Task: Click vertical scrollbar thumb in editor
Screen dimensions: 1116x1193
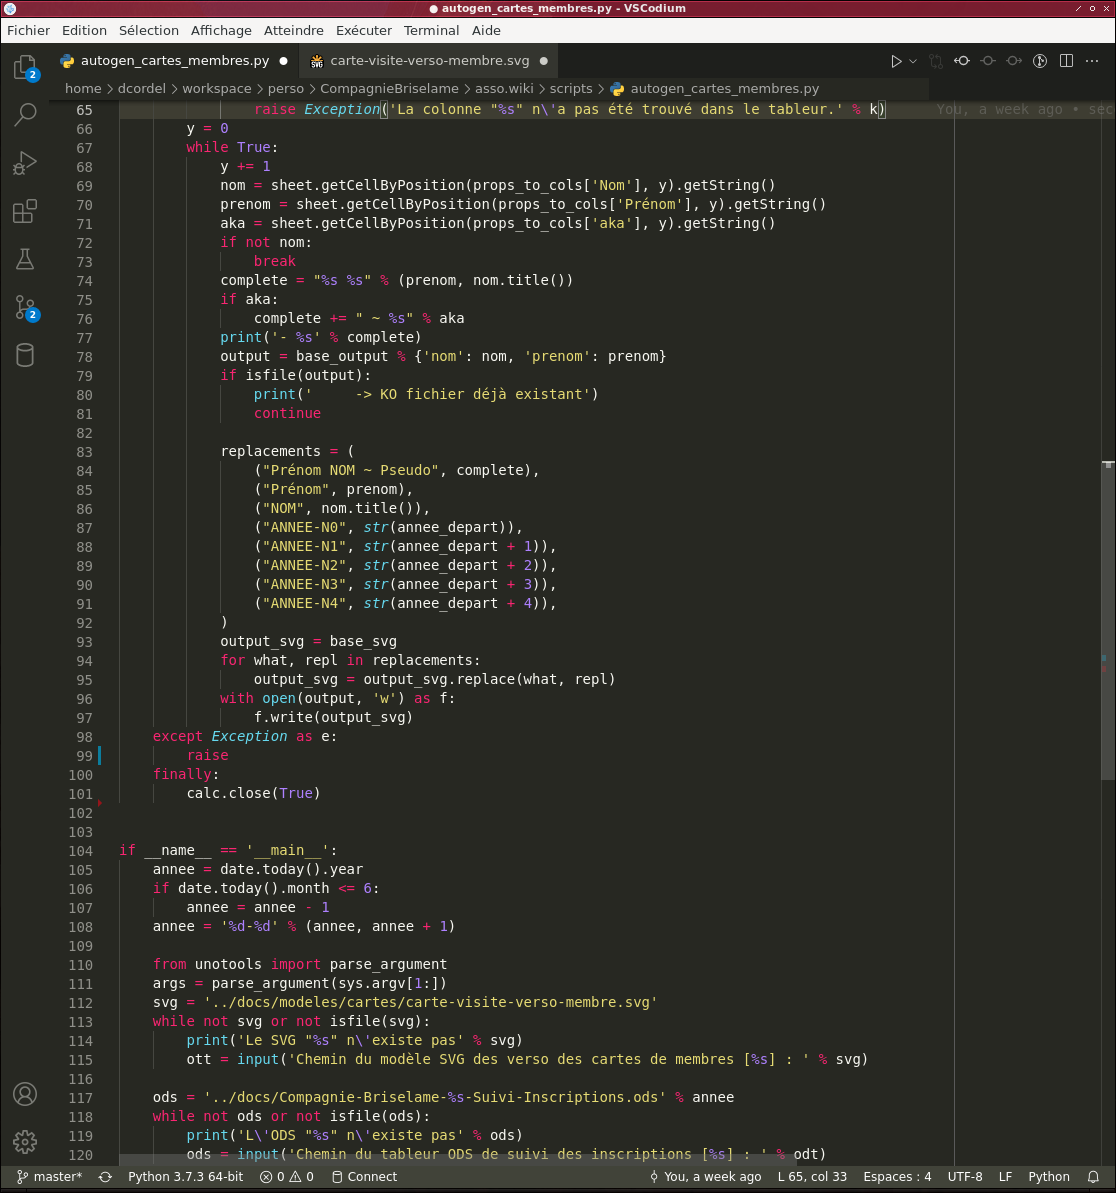Action: 1108,619
